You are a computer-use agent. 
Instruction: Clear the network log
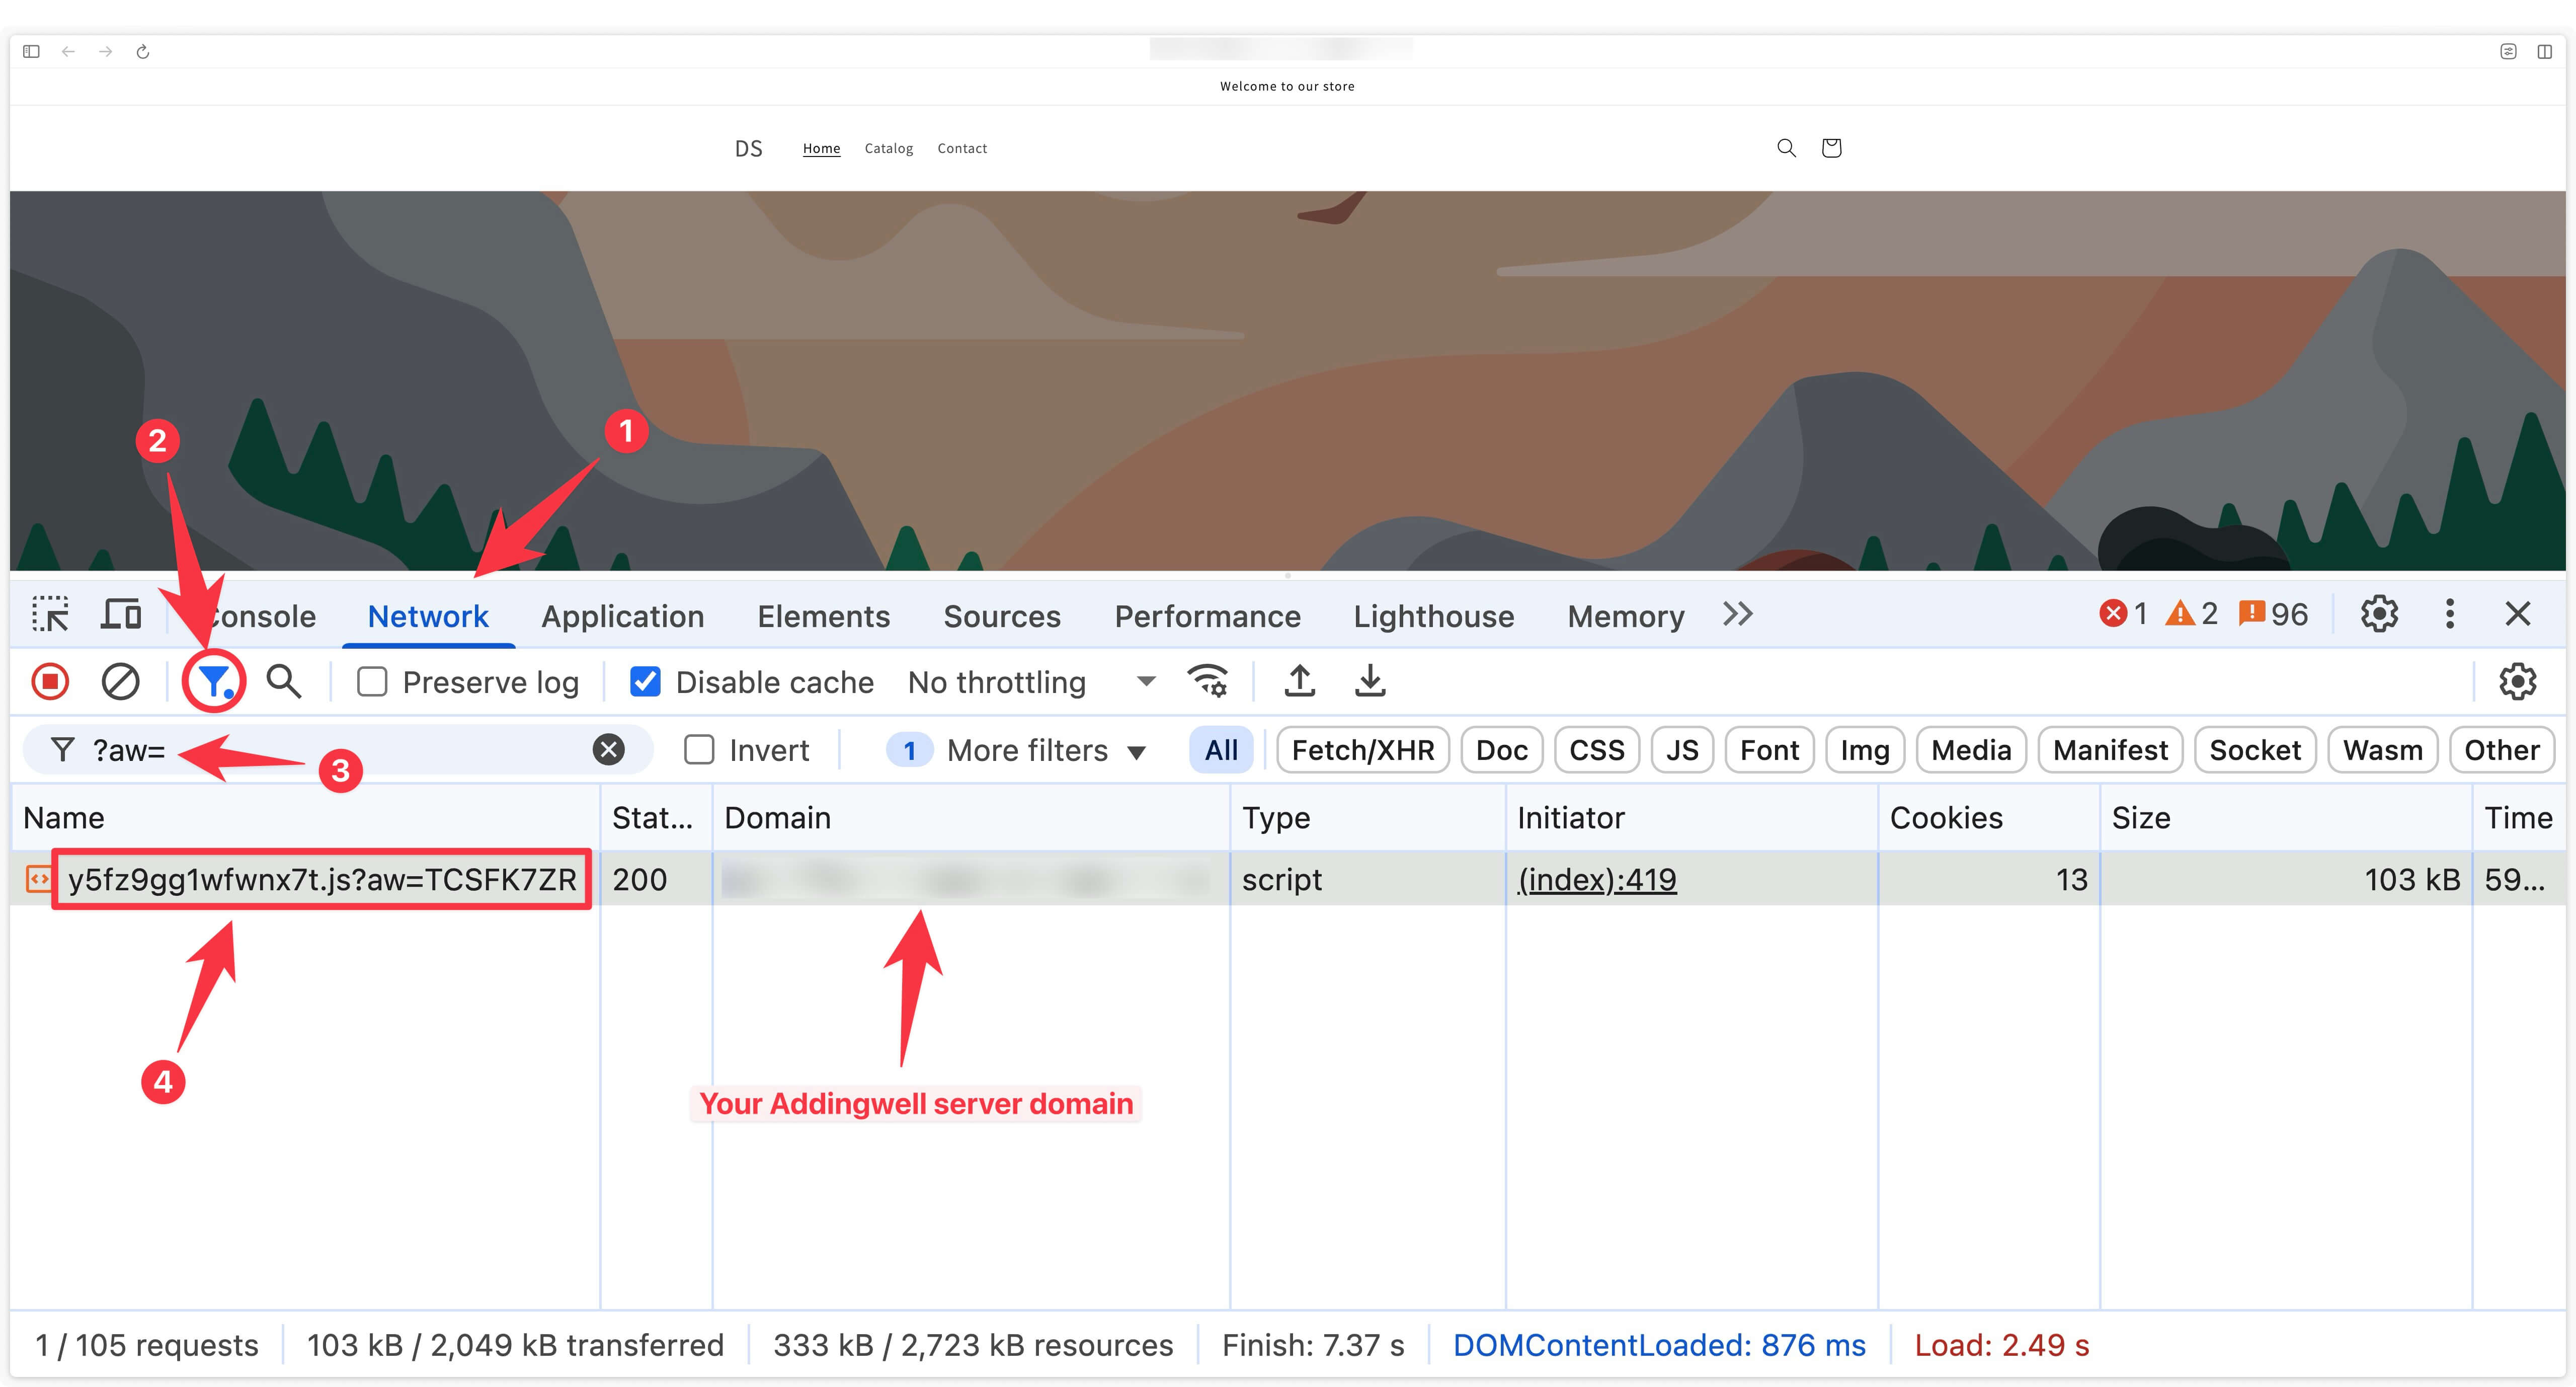click(x=121, y=682)
